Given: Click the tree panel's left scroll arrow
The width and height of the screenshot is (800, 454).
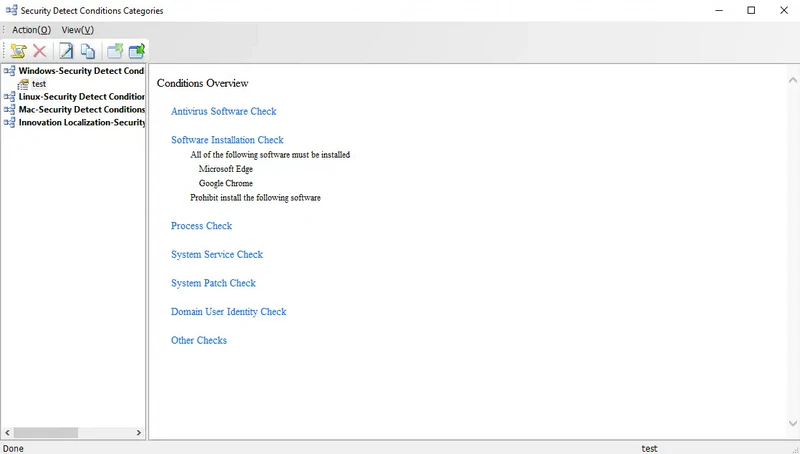Looking at the screenshot, I should (x=7, y=433).
